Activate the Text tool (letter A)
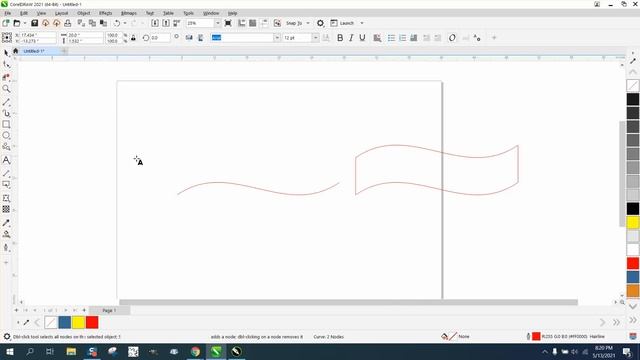The image size is (640, 360). click(x=6, y=160)
